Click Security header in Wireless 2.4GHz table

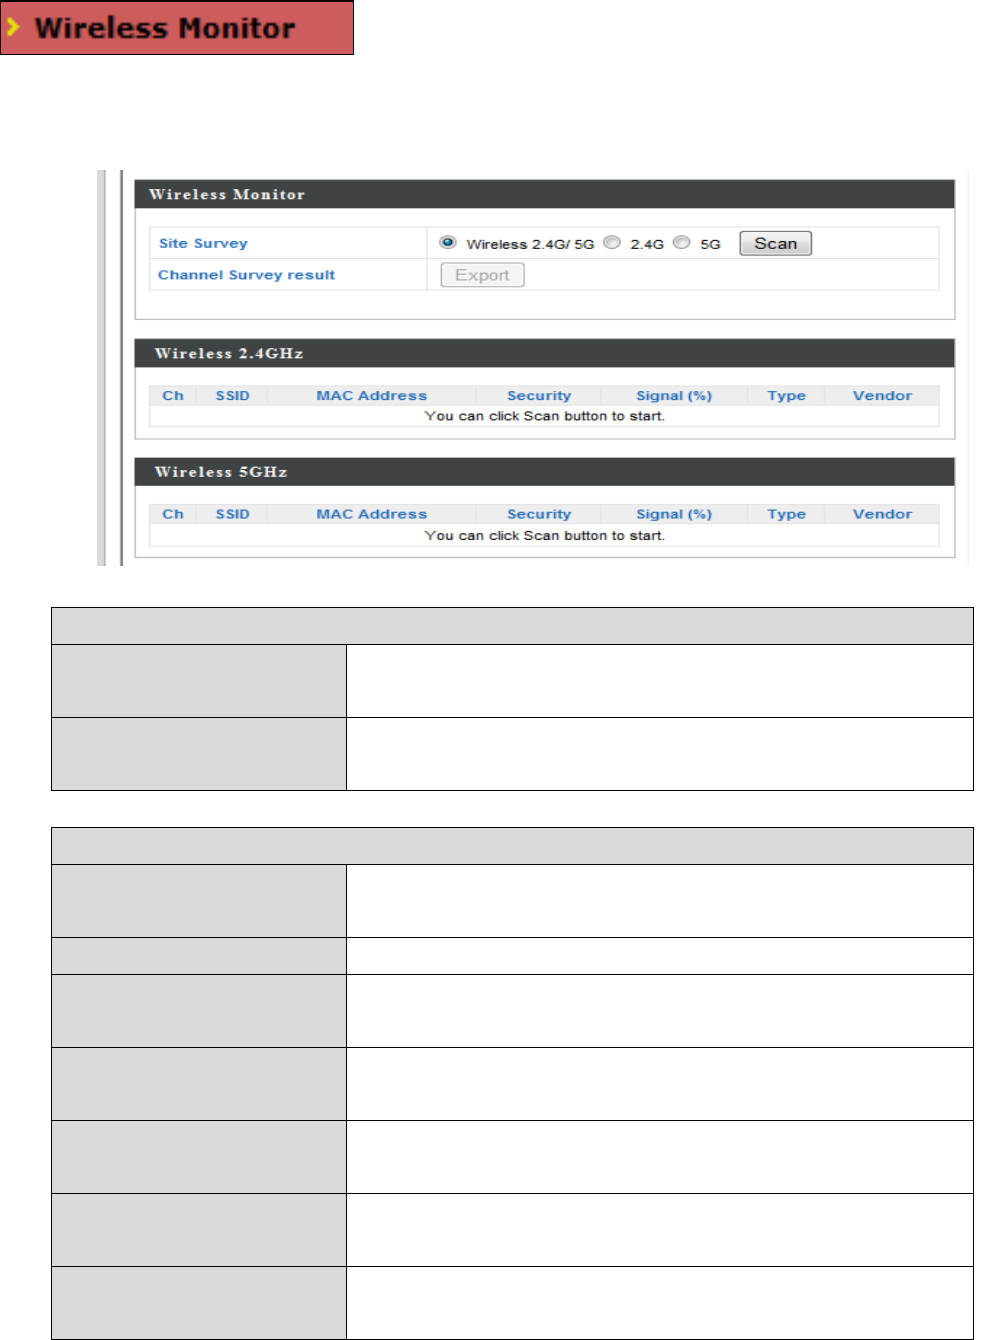pos(539,396)
